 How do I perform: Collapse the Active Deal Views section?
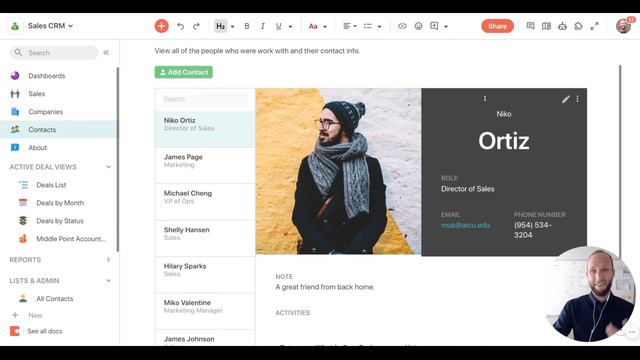click(x=109, y=167)
